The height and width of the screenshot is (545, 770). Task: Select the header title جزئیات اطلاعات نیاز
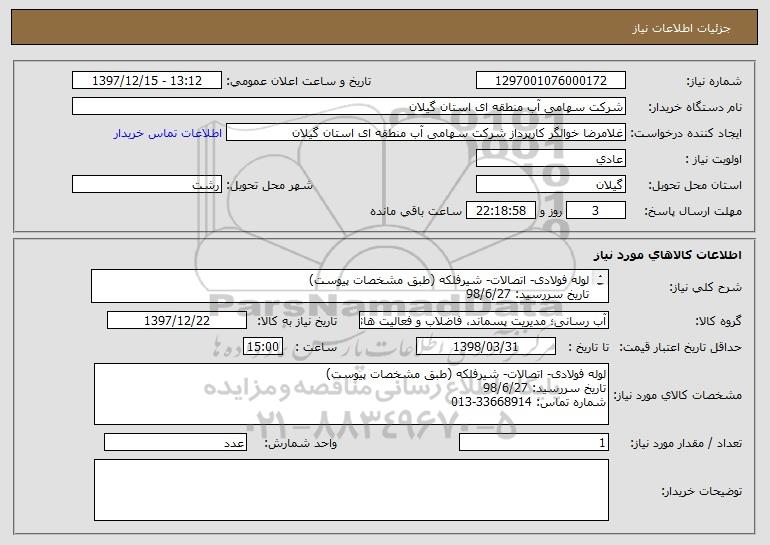681,28
